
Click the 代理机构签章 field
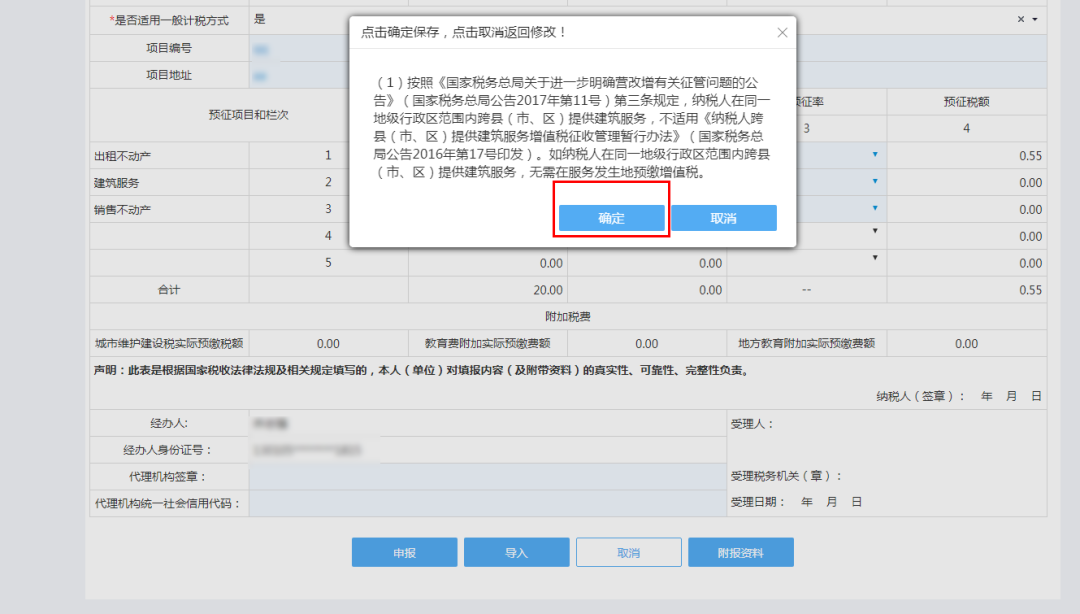488,477
